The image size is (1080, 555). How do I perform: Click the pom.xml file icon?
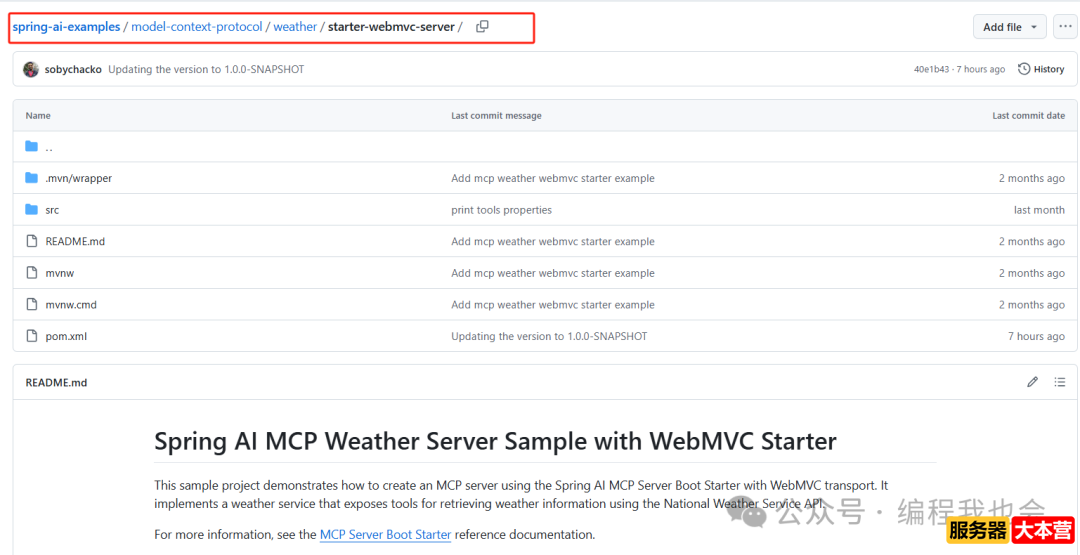tap(31, 337)
